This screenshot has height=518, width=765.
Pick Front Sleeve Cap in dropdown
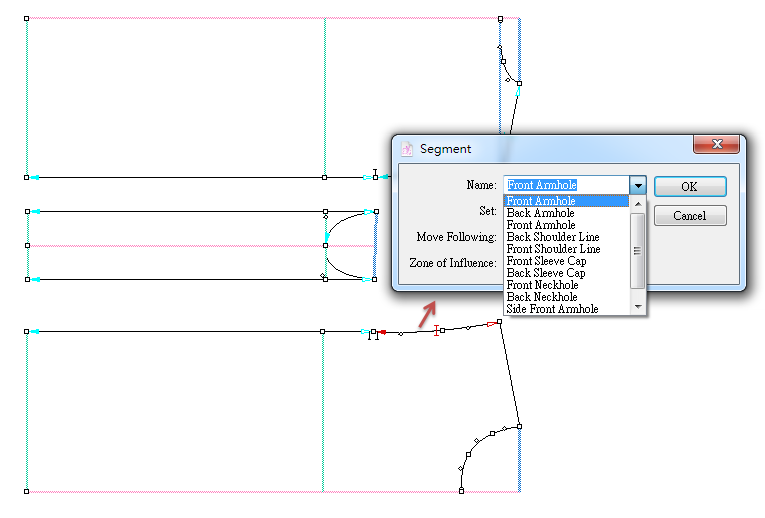(546, 261)
